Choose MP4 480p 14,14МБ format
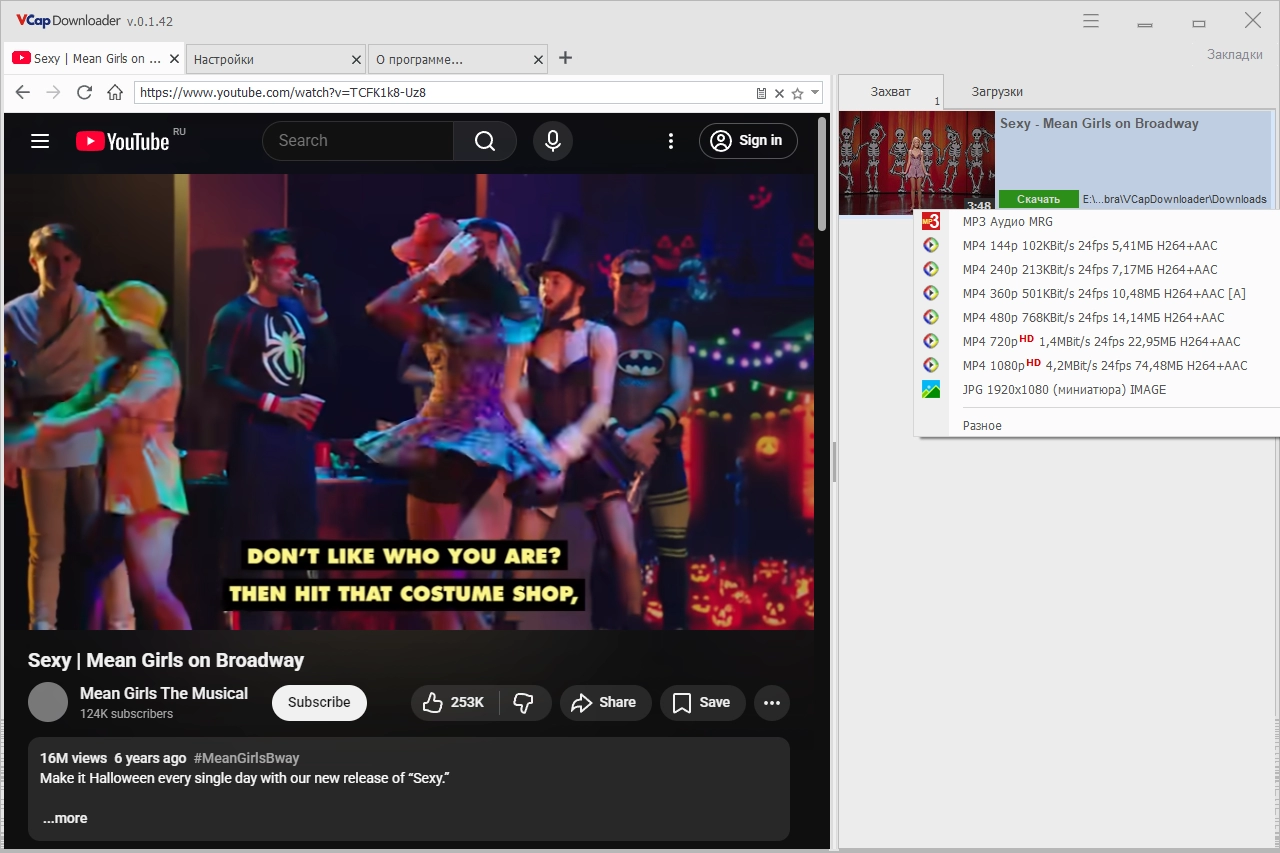This screenshot has width=1280, height=853. pos(1097,318)
